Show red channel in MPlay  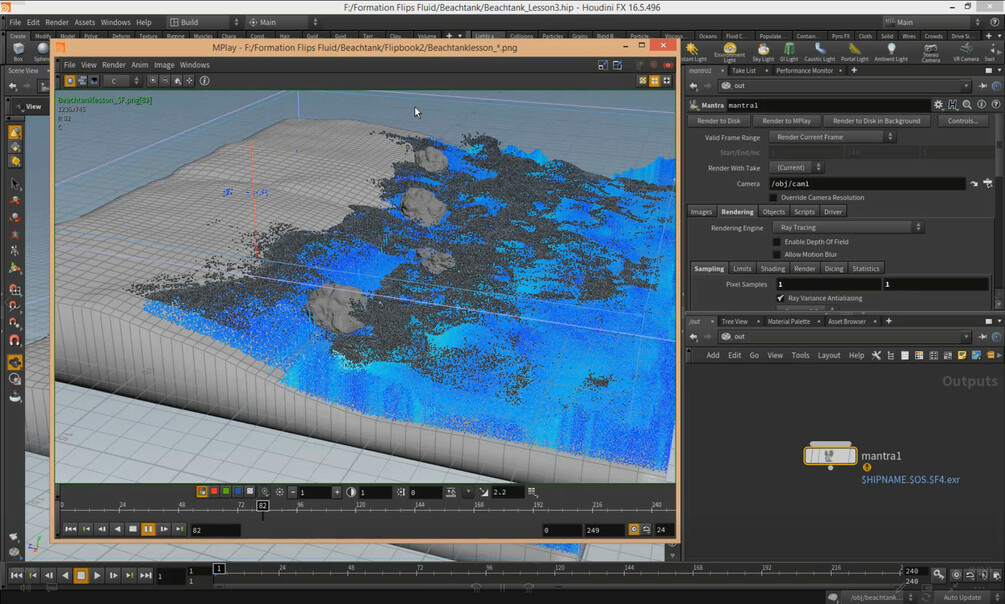click(214, 492)
